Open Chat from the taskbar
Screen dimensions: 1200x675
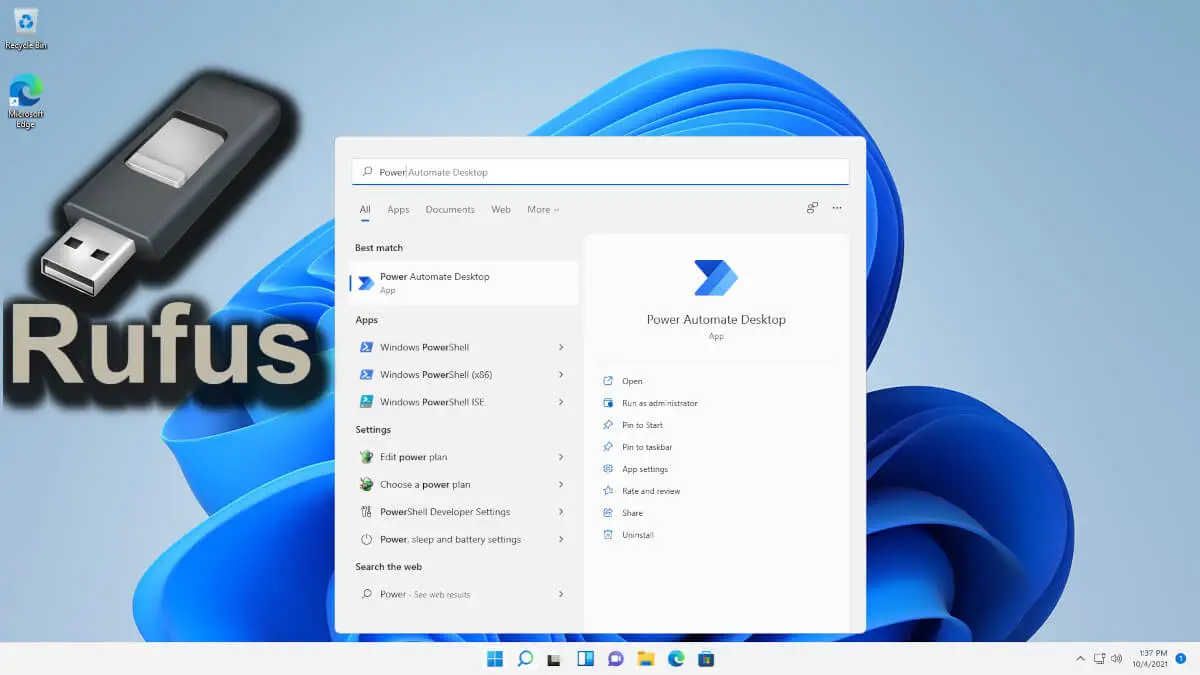click(x=615, y=659)
